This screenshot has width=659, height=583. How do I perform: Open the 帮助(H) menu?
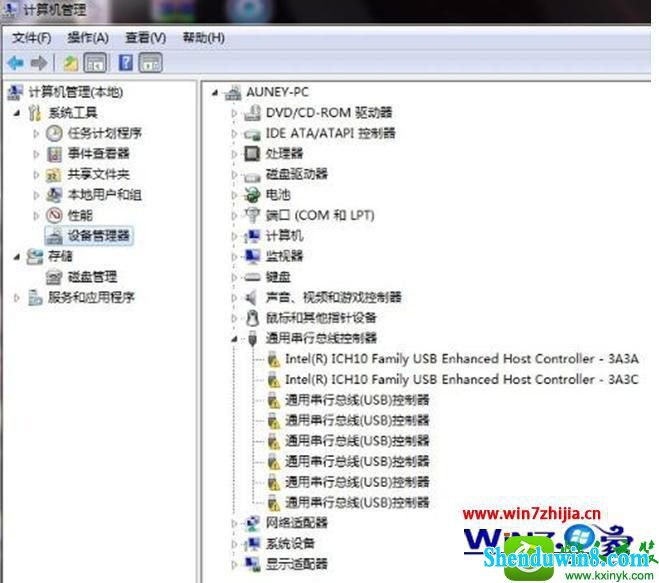coord(203,38)
